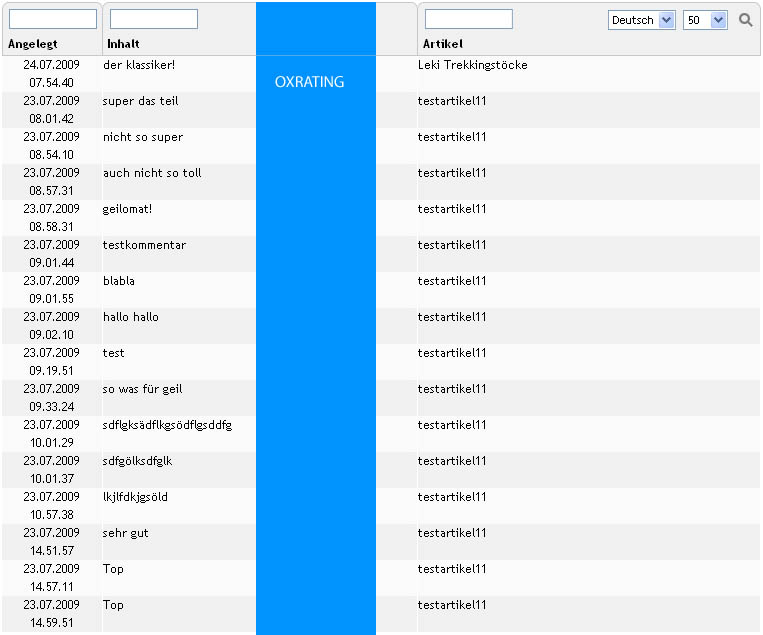Click the date 23.07.2009 09.33.24
The height and width of the screenshot is (635, 763).
tap(52, 398)
